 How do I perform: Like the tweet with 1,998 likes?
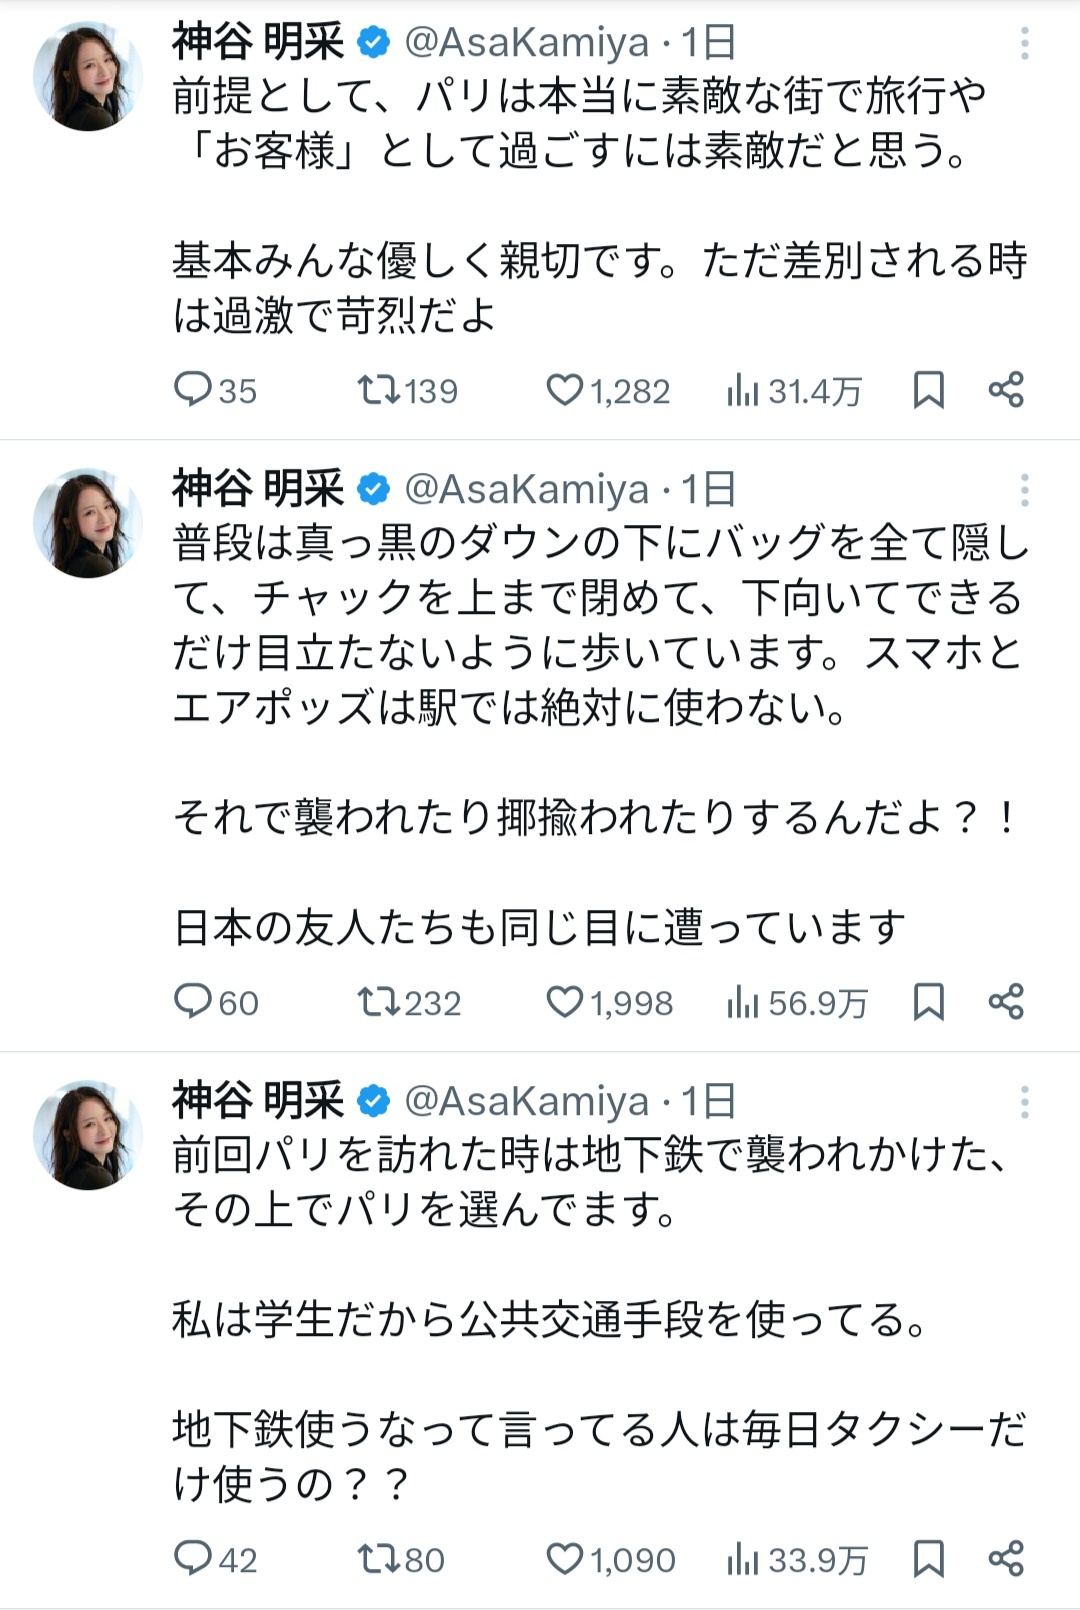click(564, 1001)
